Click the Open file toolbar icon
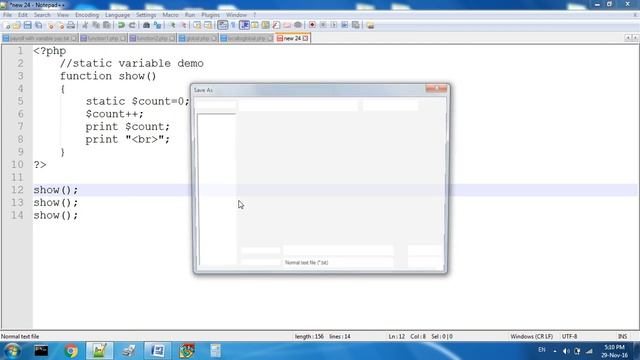 click(x=17, y=25)
